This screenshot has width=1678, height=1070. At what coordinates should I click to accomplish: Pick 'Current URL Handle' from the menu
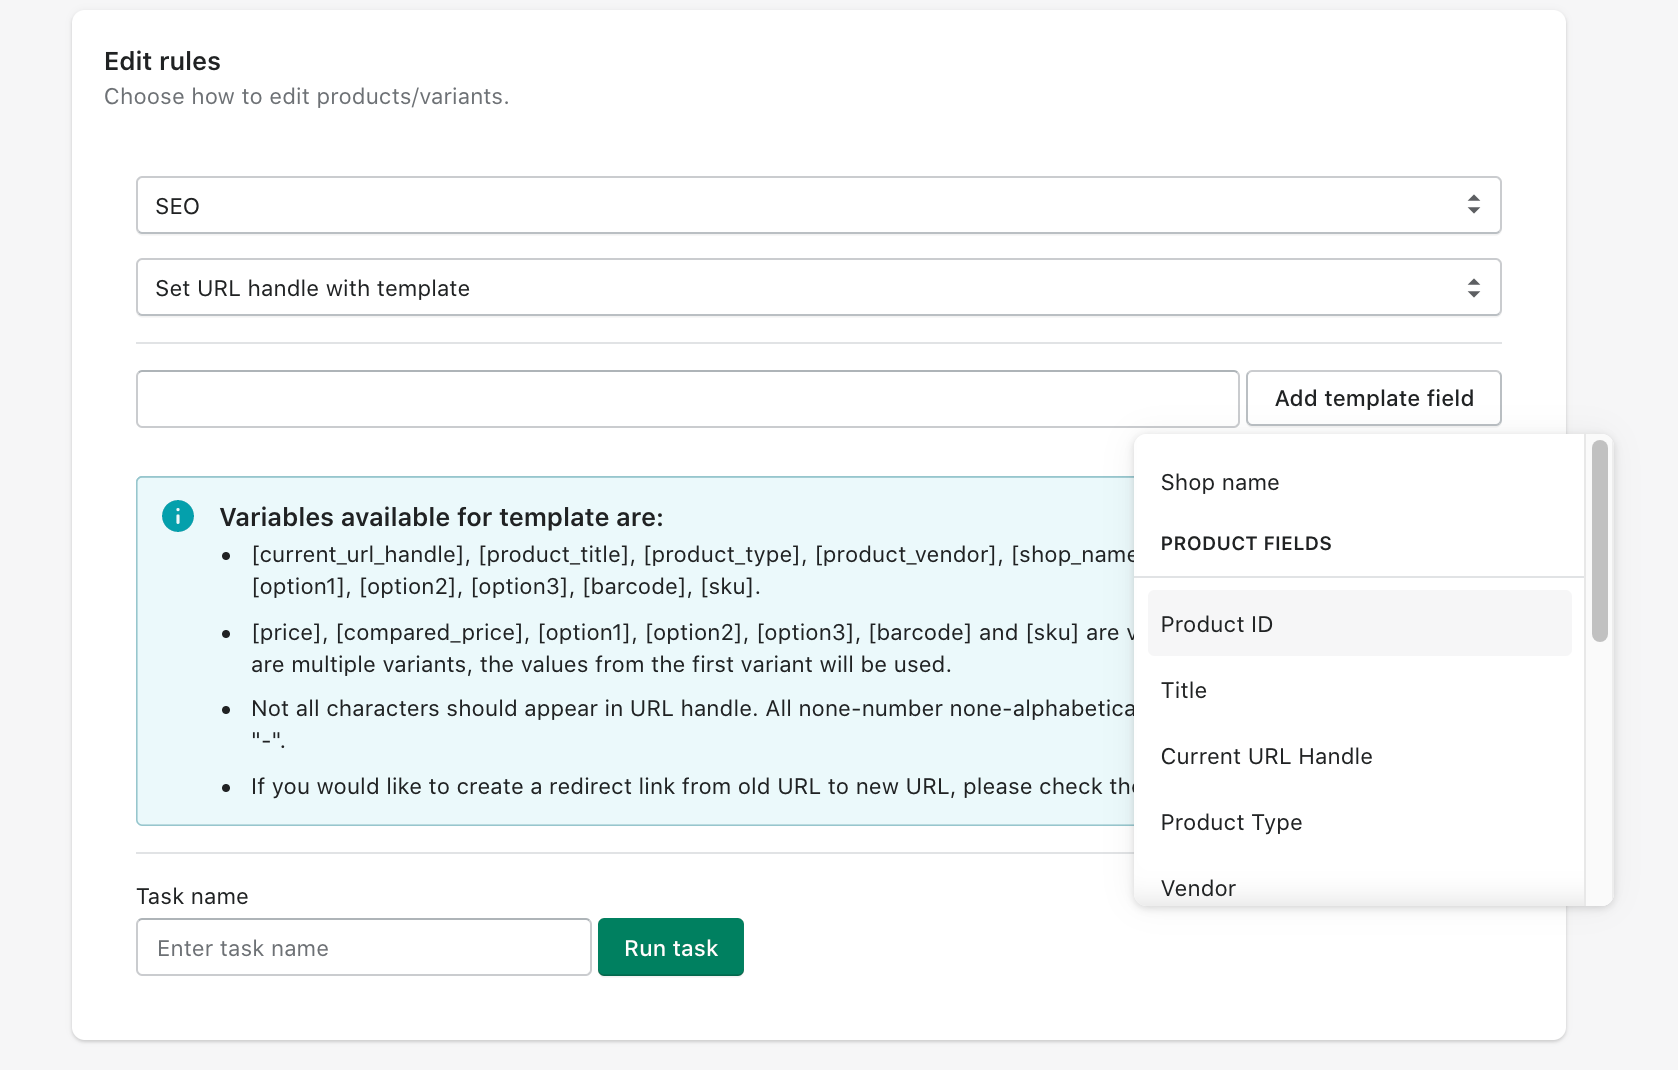[1266, 756]
